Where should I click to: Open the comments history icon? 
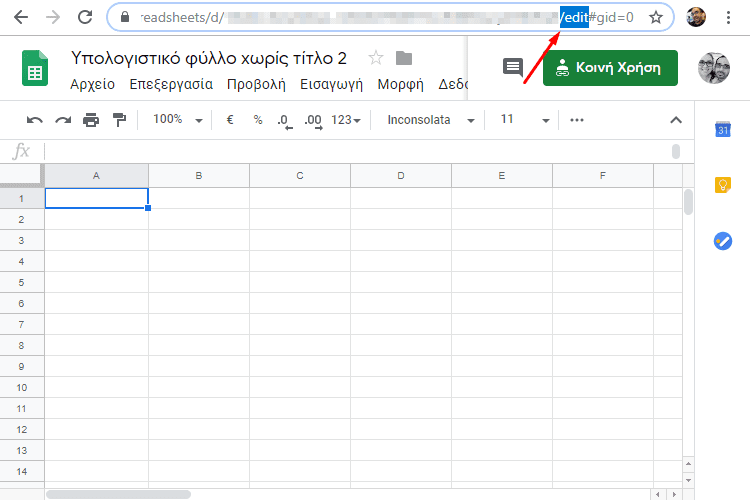point(513,67)
